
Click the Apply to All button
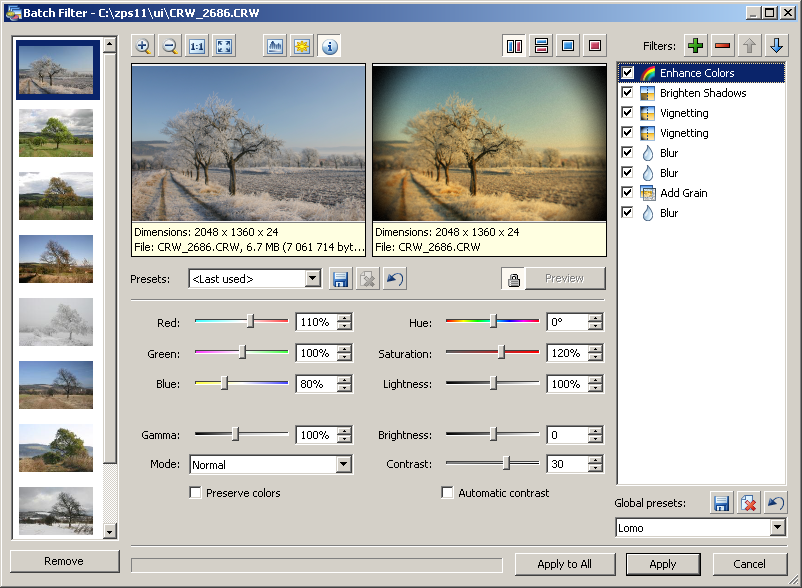(565, 564)
